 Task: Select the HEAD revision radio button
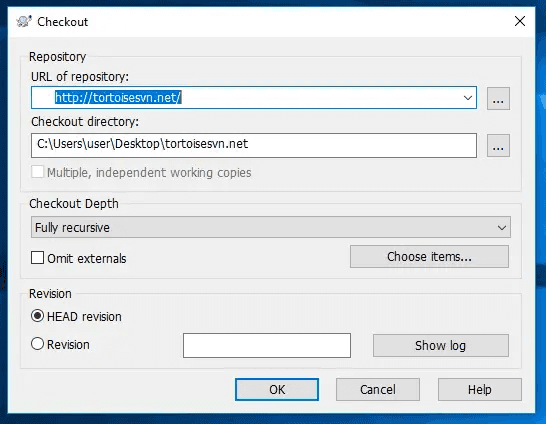[37, 316]
